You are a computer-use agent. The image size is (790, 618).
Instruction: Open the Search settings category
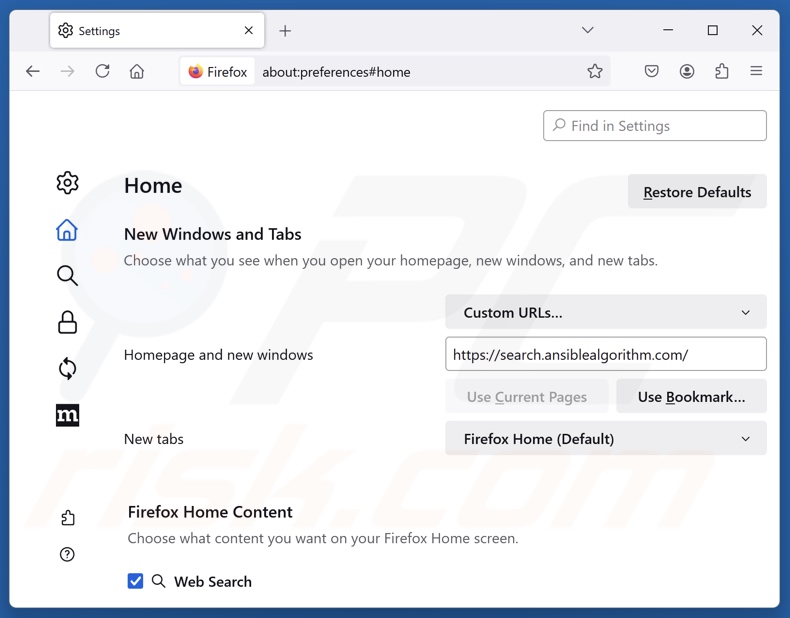tap(67, 276)
